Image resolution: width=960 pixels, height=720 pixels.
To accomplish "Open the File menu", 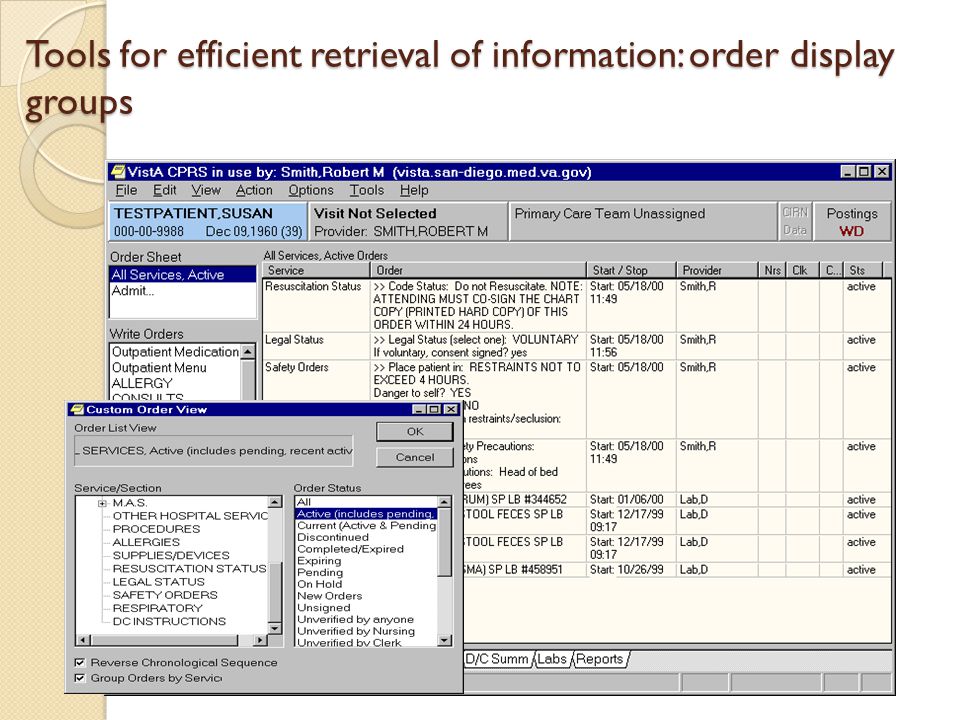I will [x=126, y=190].
